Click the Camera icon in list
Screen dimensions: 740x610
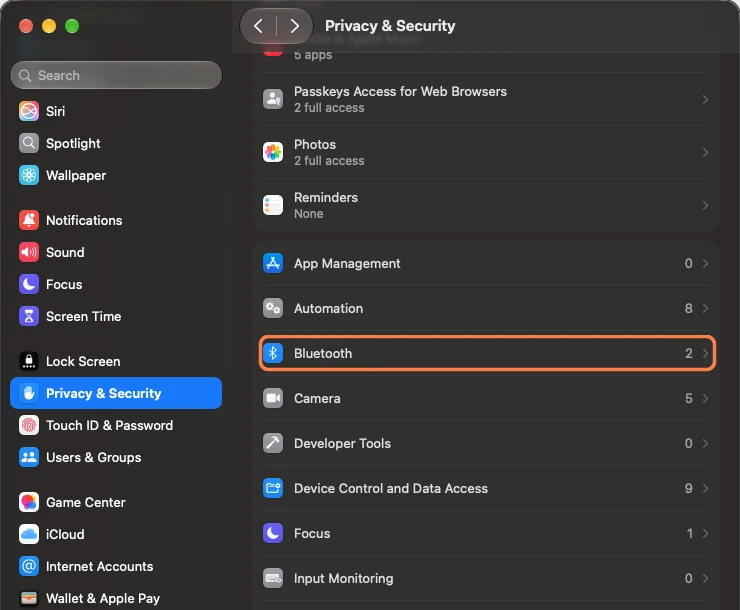pos(273,399)
